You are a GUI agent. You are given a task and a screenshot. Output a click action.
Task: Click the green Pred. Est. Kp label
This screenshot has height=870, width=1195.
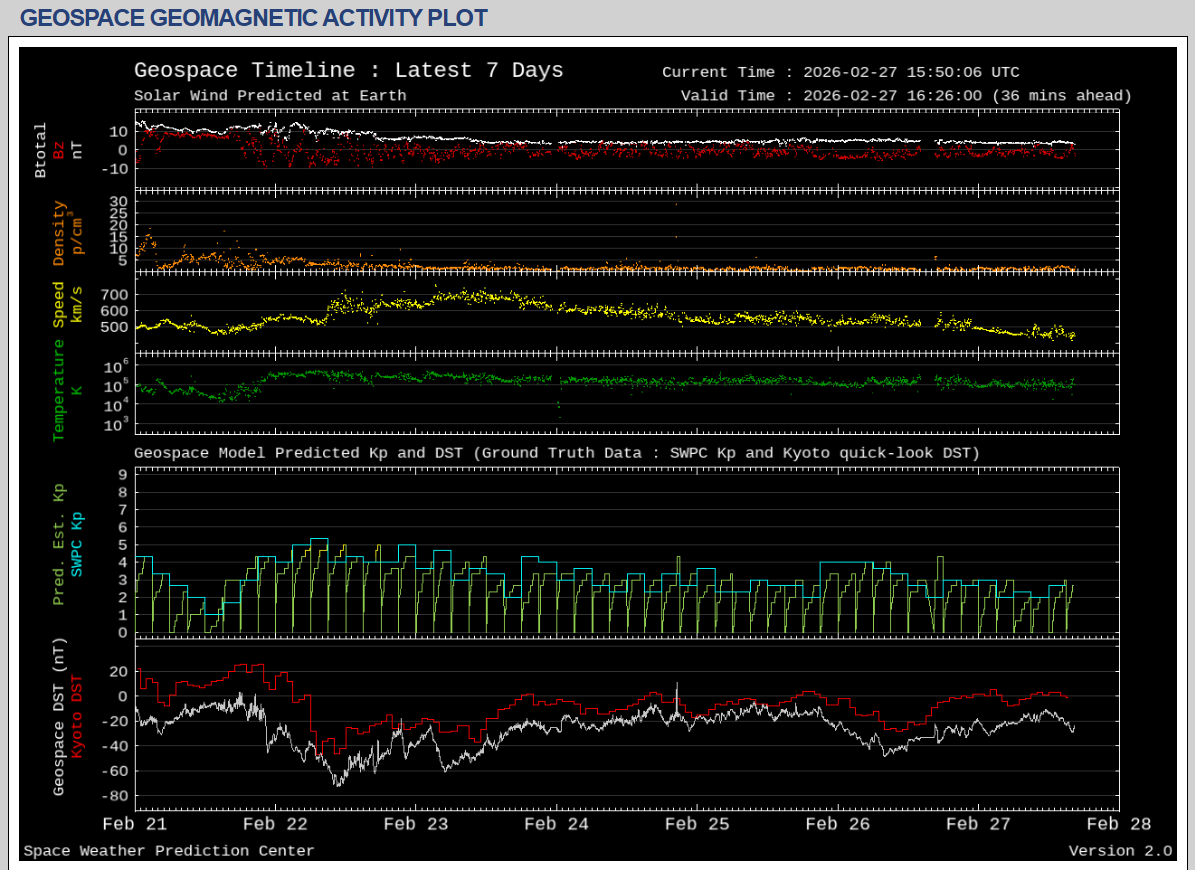coord(59,544)
